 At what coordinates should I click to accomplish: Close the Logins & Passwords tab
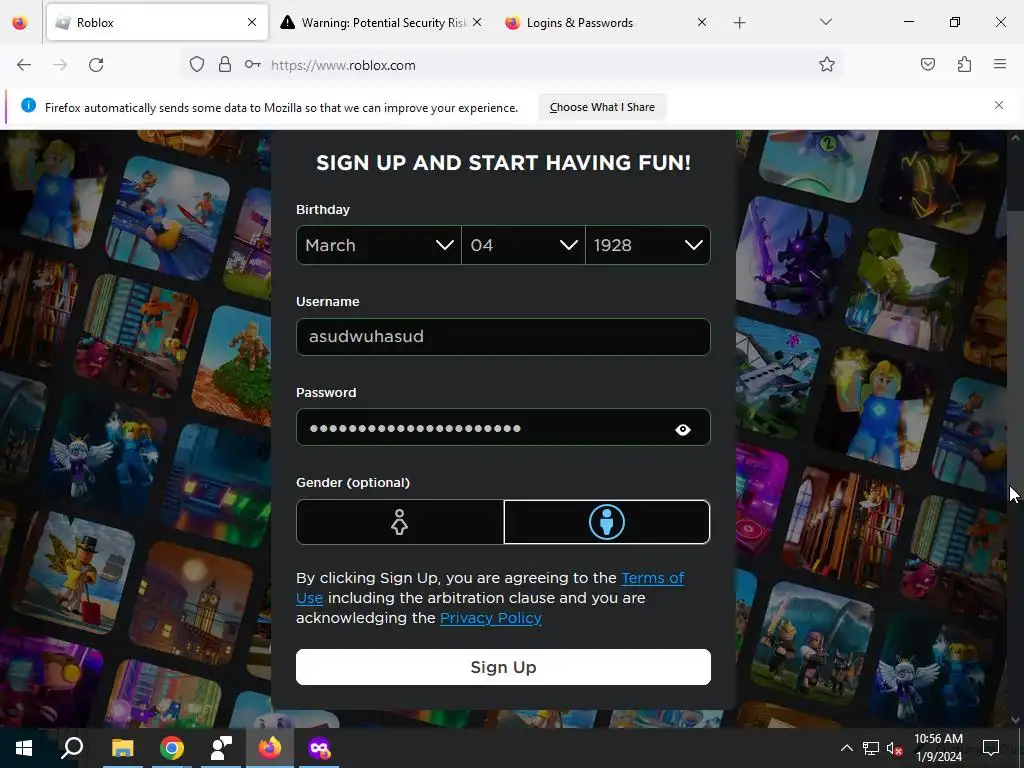click(x=701, y=23)
